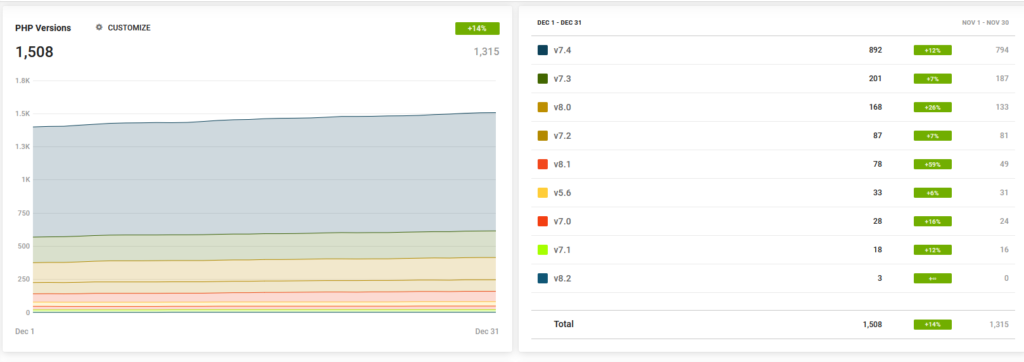Click the NOV 1 - NOV 30 column header
Screen dimensions: 1024x362
point(985,22)
